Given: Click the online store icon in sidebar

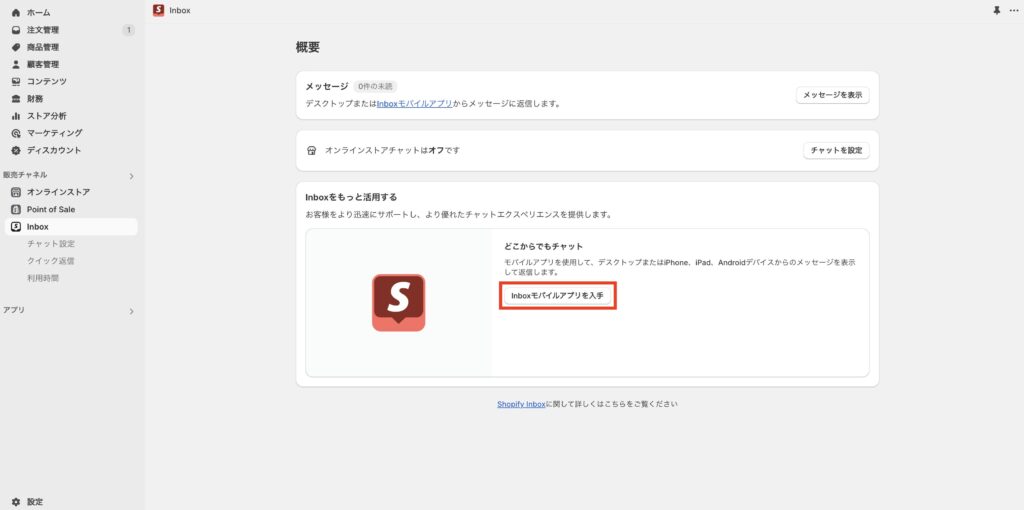Looking at the screenshot, I should click(16, 192).
